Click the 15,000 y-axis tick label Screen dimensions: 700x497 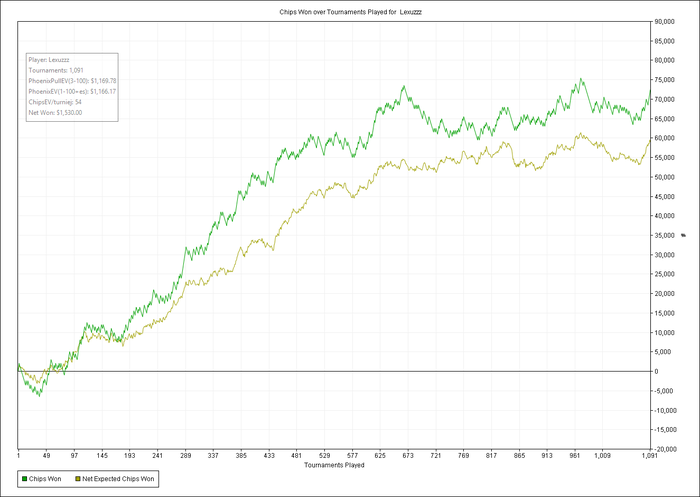tap(664, 313)
